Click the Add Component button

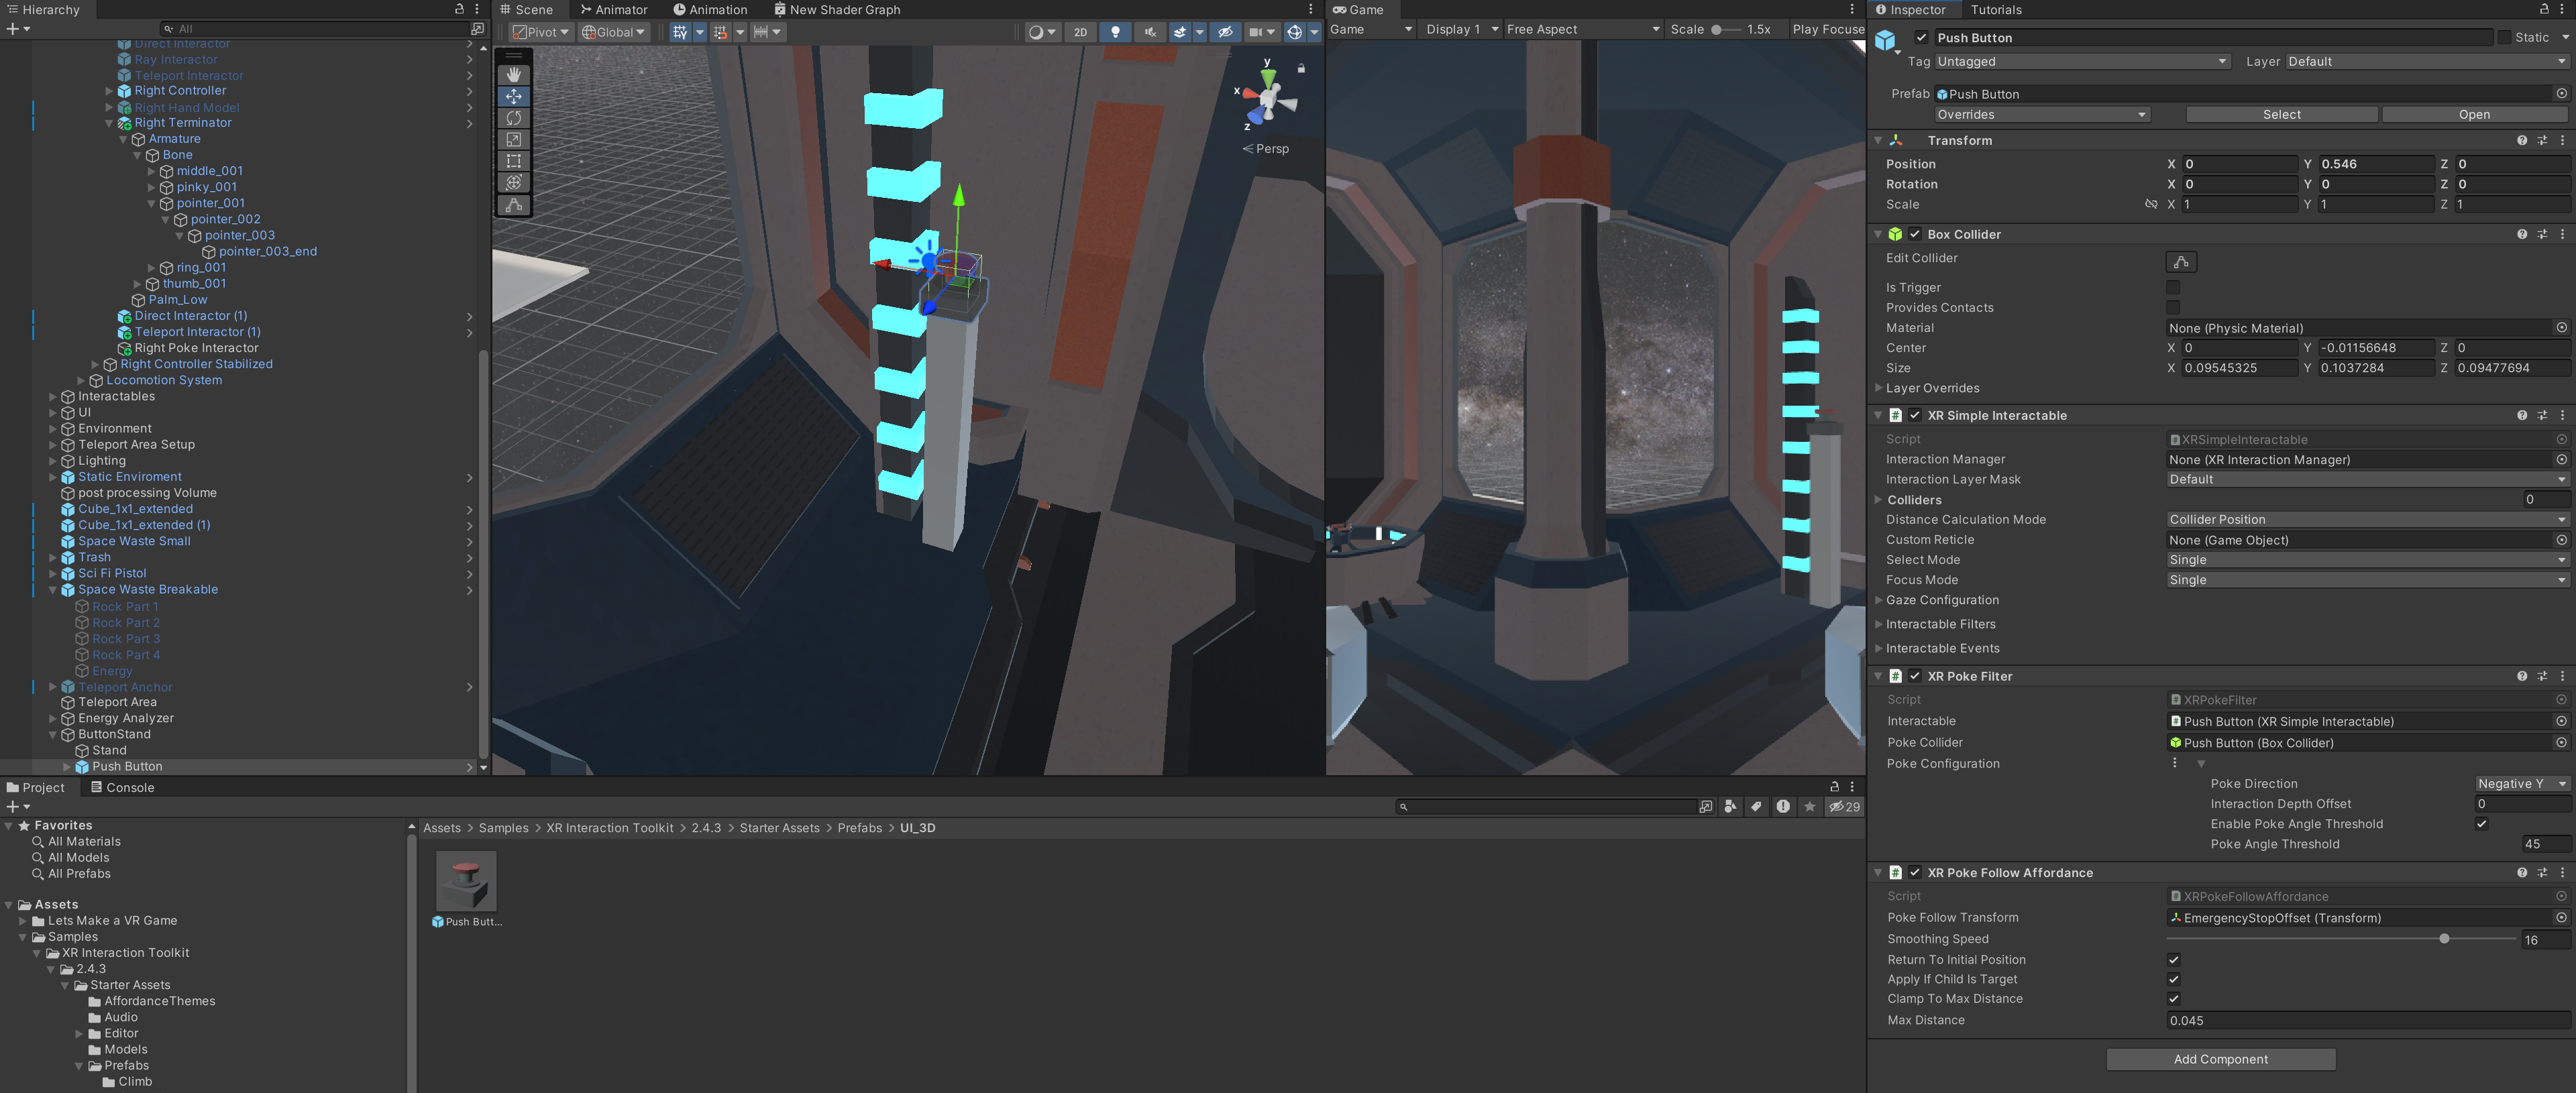tap(2220, 1060)
